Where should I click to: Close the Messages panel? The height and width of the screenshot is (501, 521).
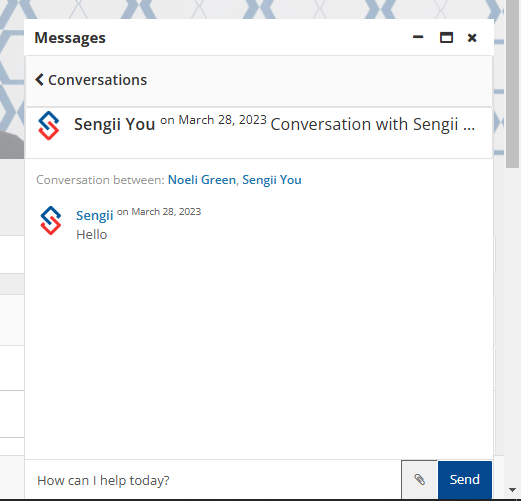(x=472, y=38)
